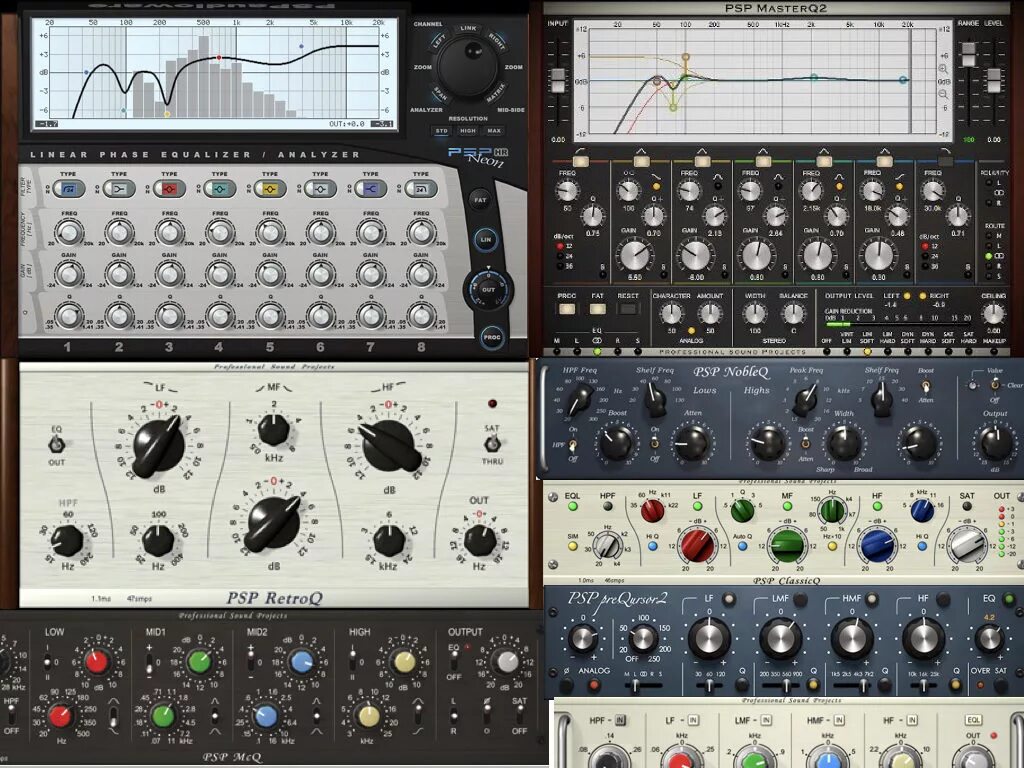
Task: Select band 2 shelf filter type icon in Neon
Action: pyautogui.click(x=119, y=189)
